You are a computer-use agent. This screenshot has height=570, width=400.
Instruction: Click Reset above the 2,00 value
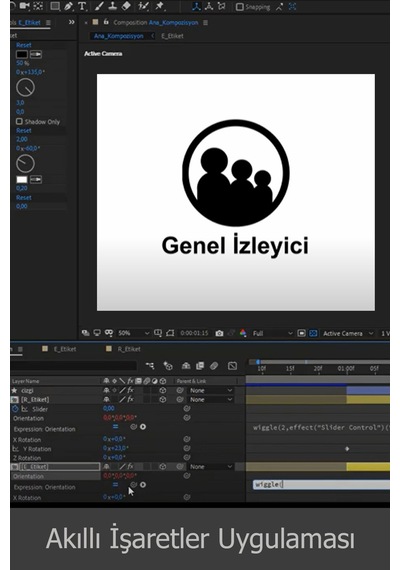tap(24, 130)
